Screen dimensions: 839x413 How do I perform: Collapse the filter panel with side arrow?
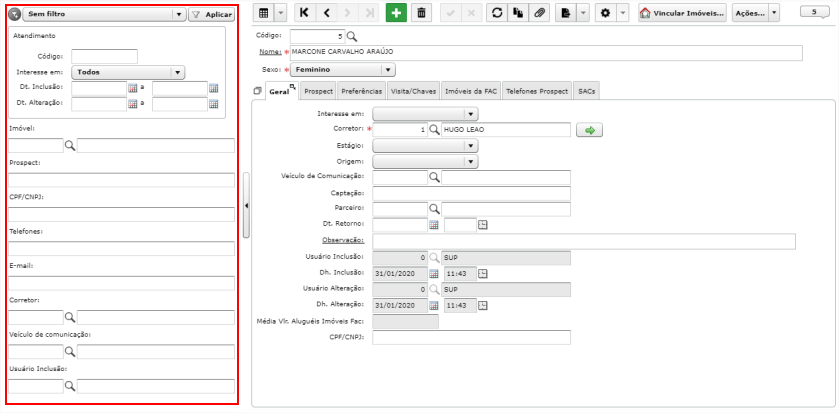(x=246, y=205)
